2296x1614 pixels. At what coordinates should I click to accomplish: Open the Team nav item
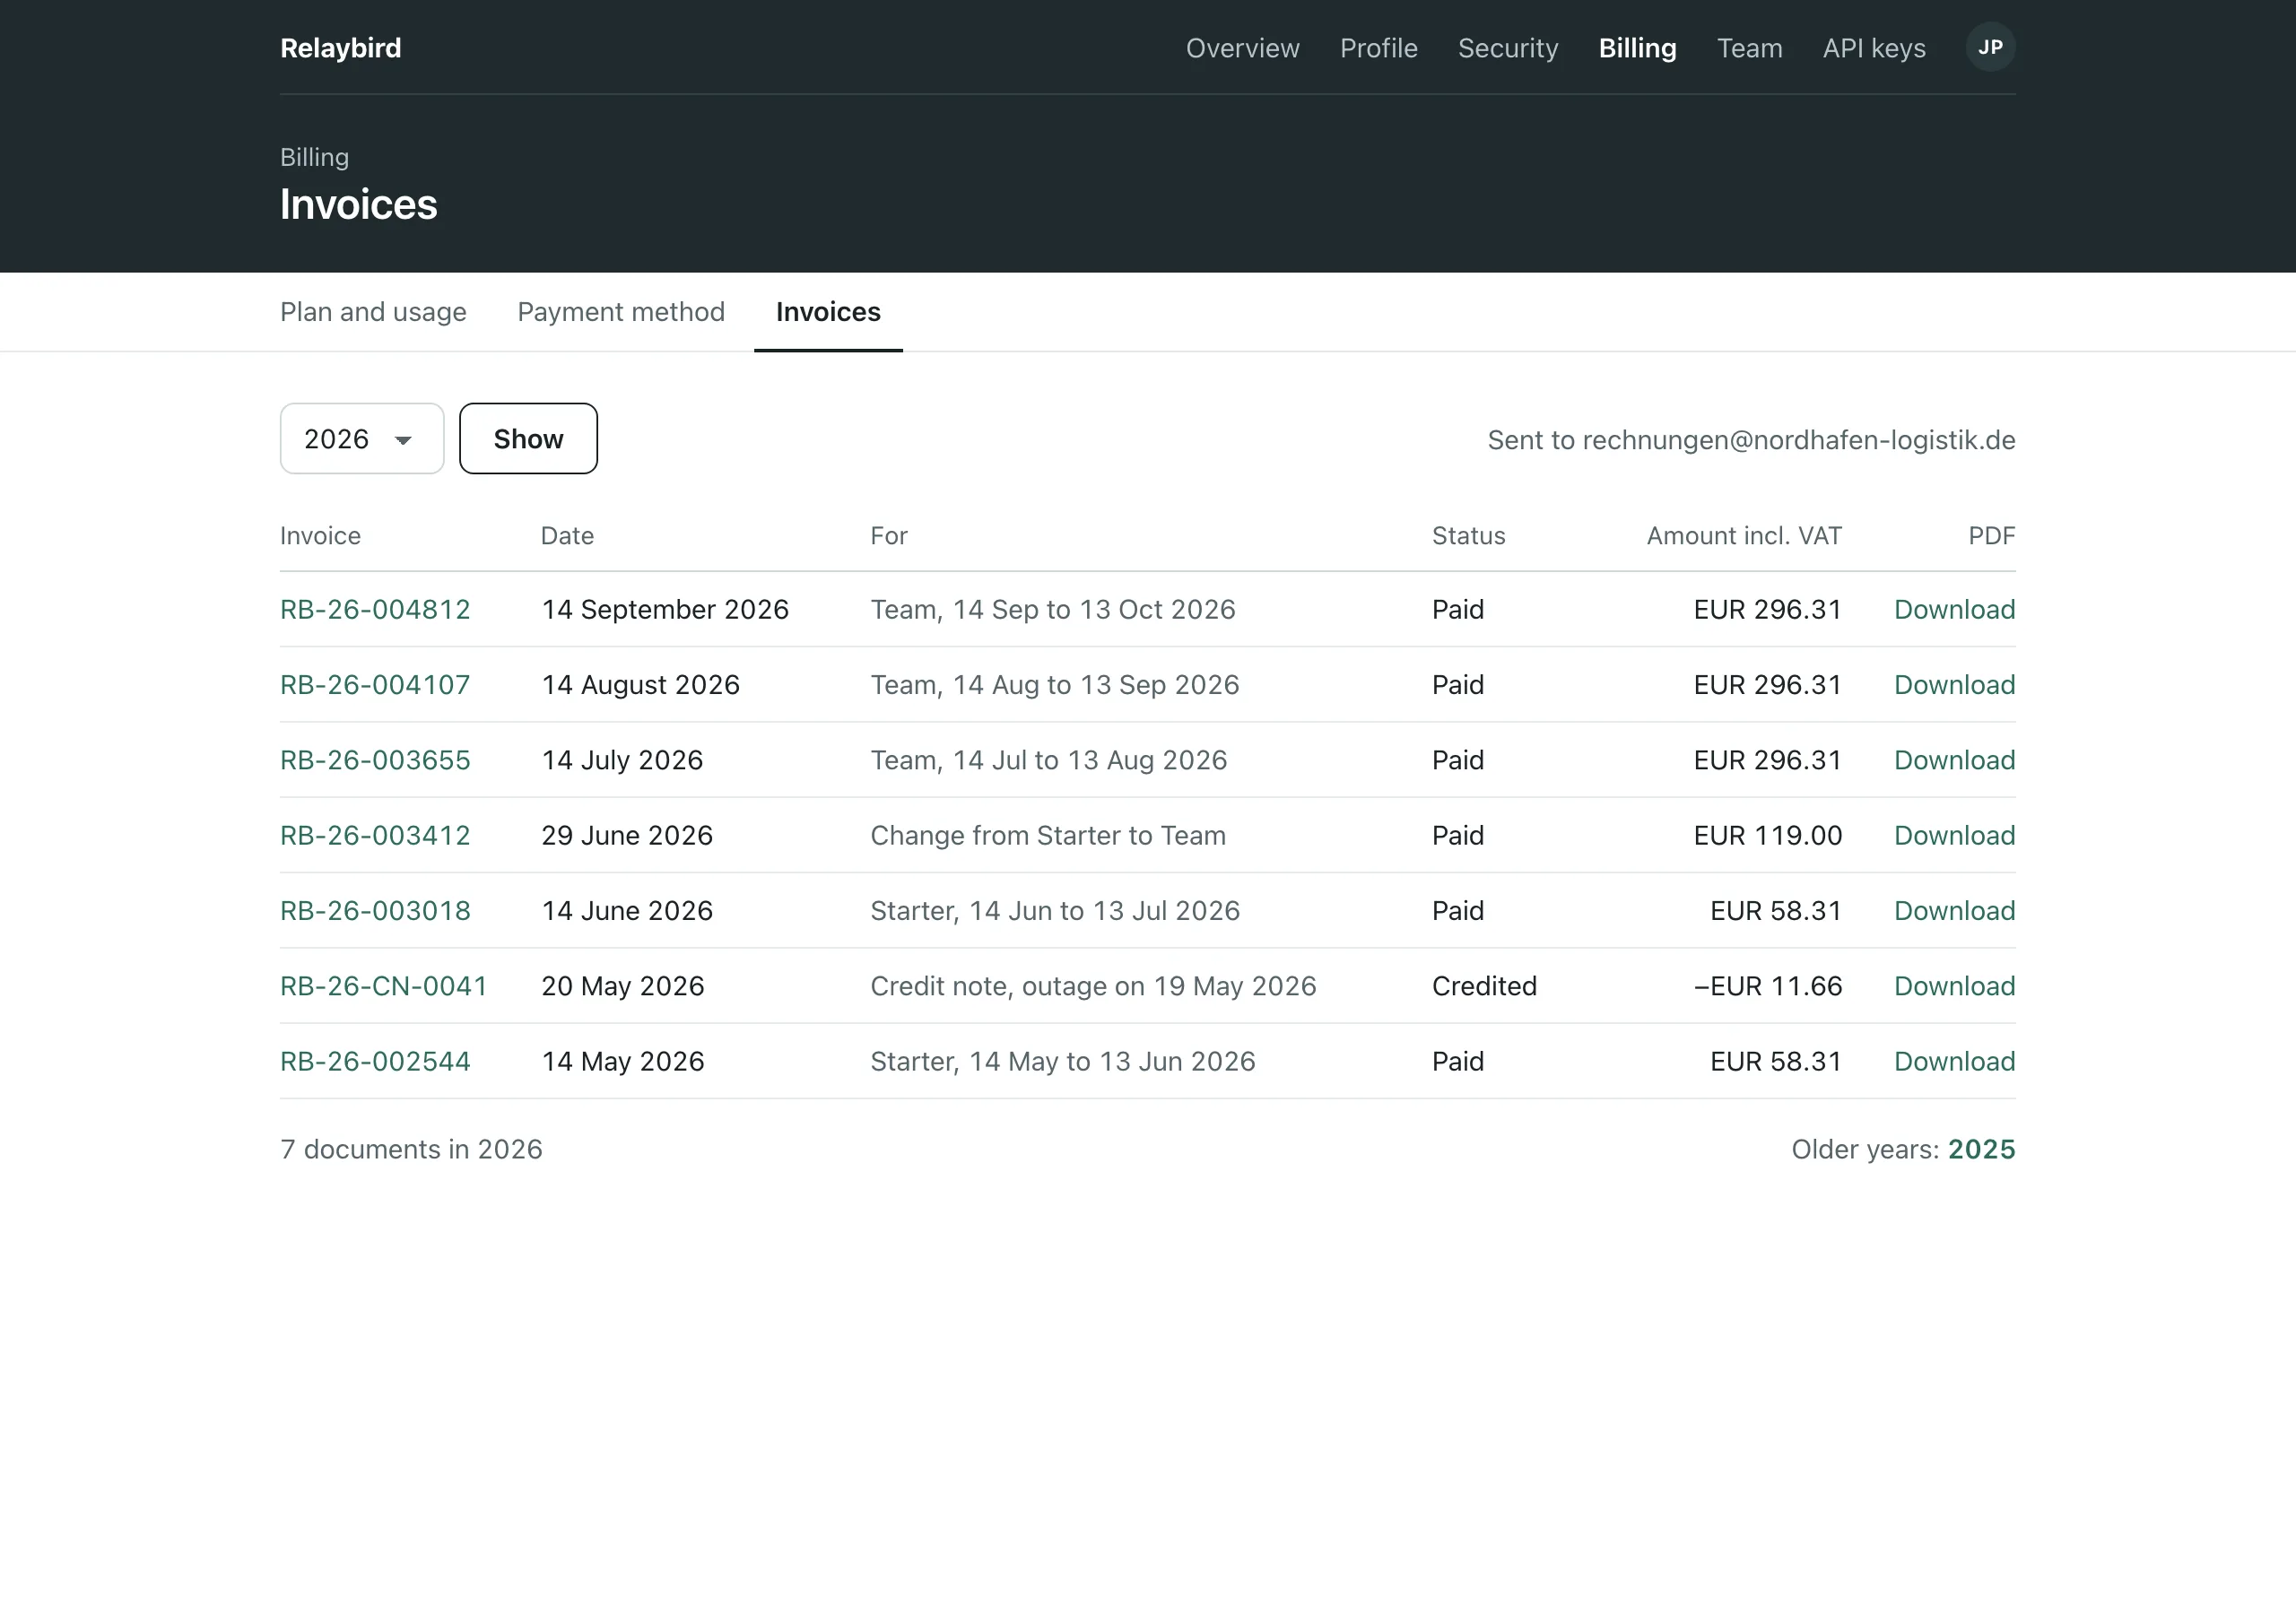1749,48
